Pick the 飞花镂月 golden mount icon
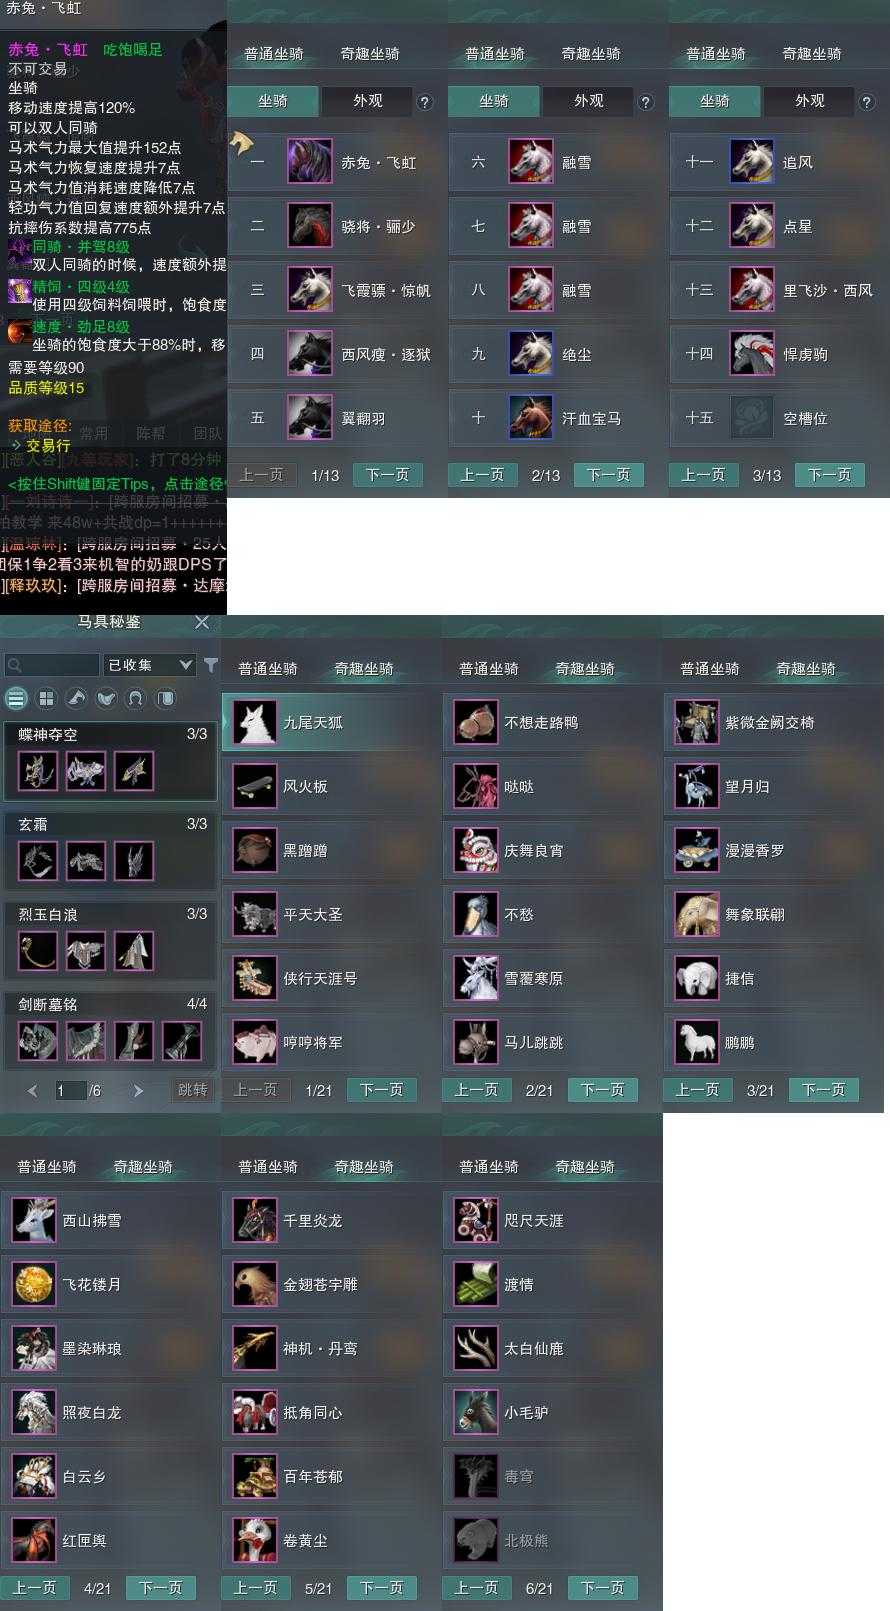Image resolution: width=890 pixels, height=1611 pixels. (x=34, y=1284)
